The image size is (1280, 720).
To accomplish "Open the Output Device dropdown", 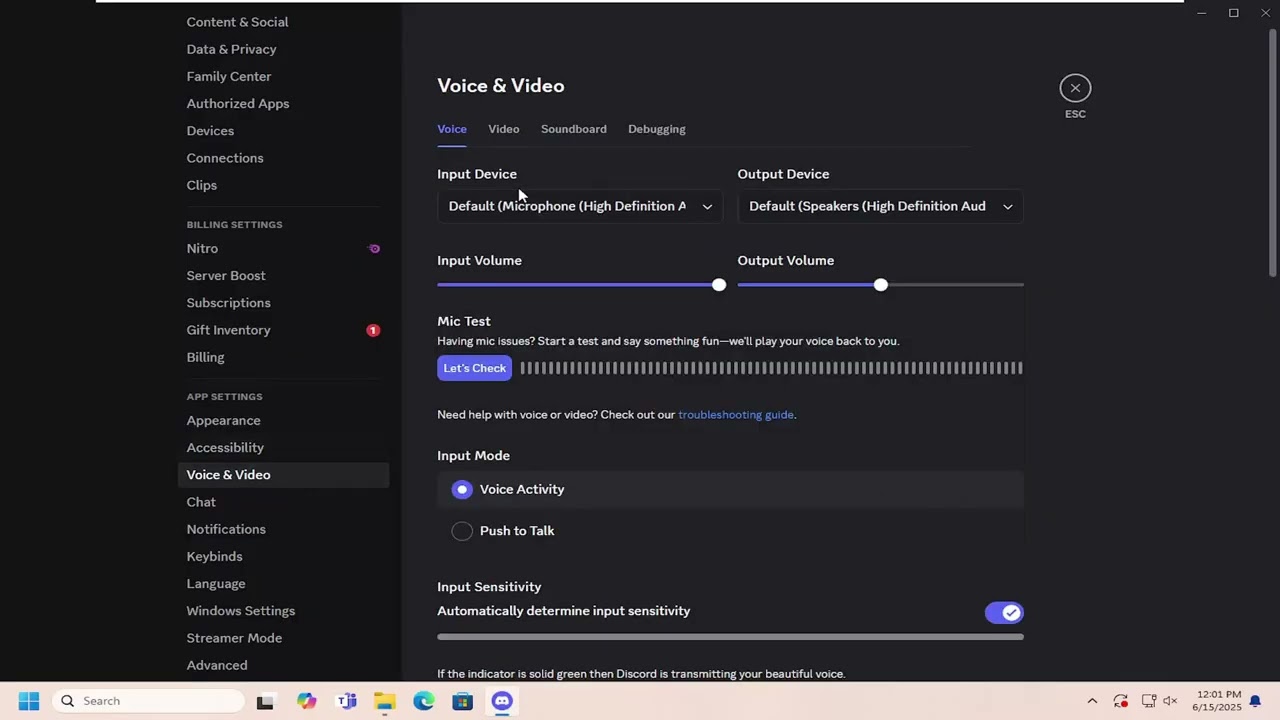I will point(880,206).
